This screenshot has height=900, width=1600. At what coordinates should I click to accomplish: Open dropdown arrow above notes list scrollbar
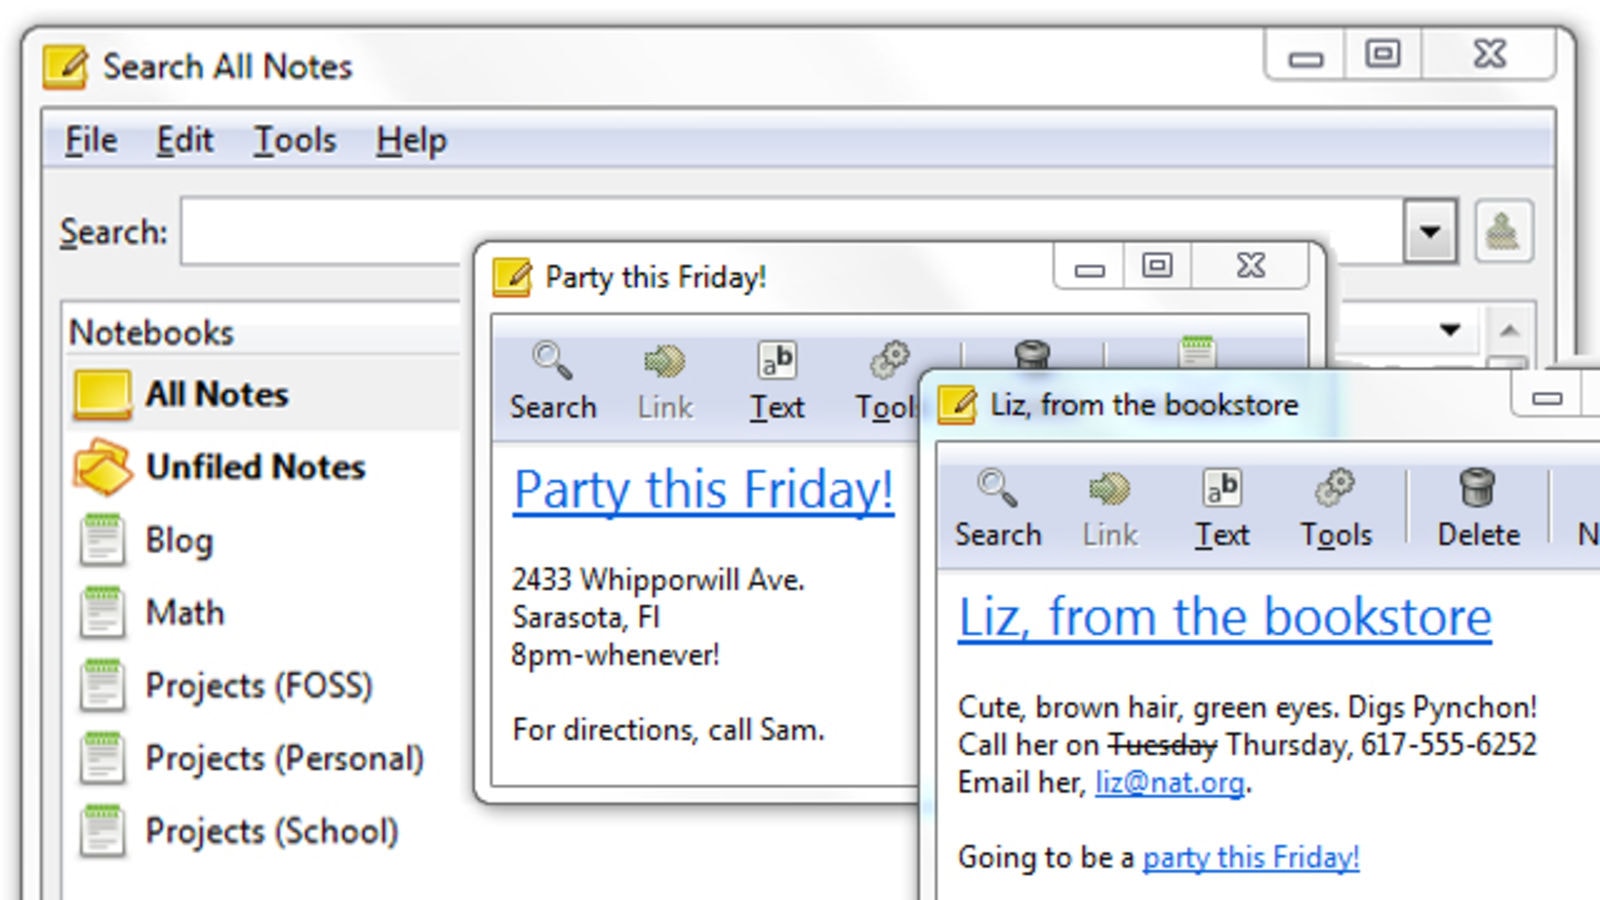(x=1450, y=330)
